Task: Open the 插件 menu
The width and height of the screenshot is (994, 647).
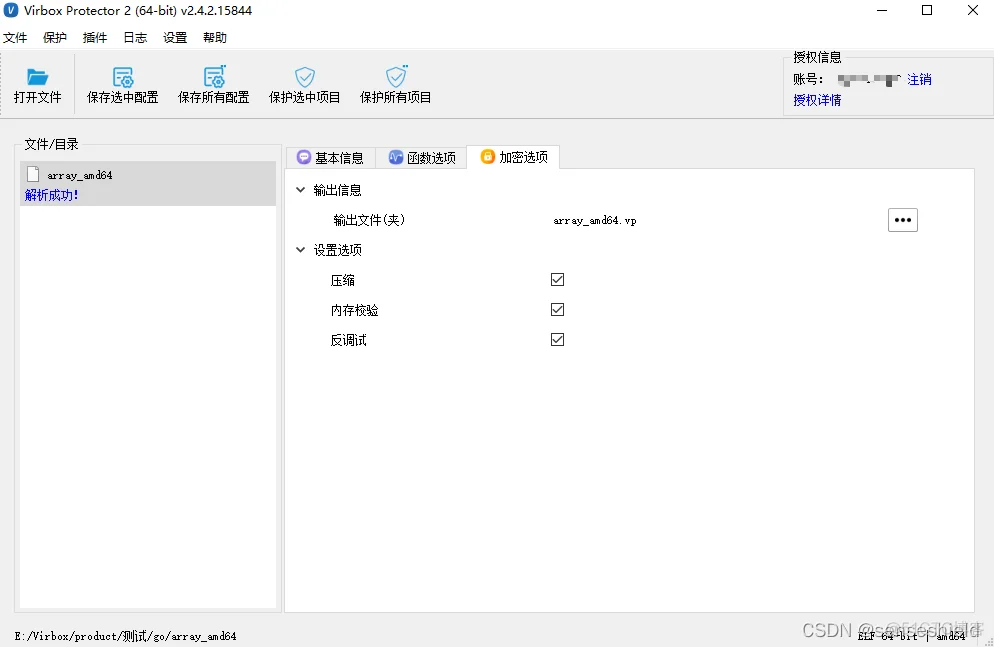Action: point(94,37)
